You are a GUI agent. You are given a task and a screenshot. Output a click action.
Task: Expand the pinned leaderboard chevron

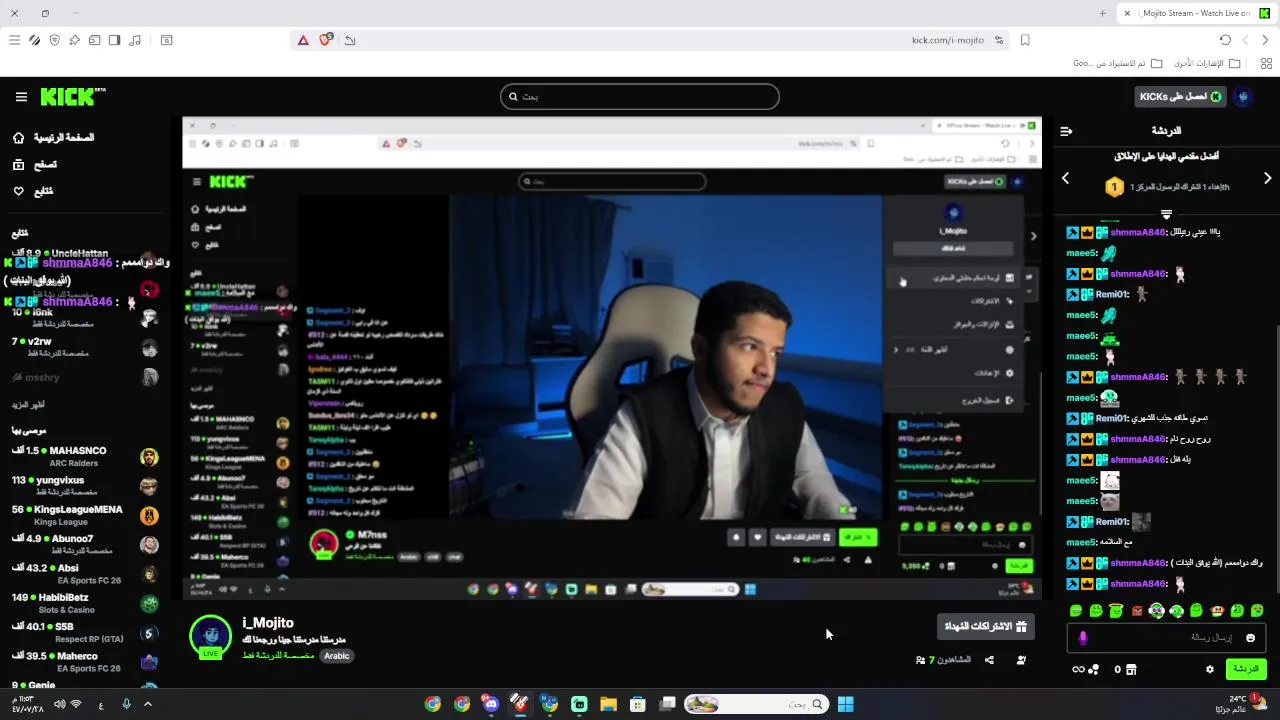click(x=1166, y=214)
